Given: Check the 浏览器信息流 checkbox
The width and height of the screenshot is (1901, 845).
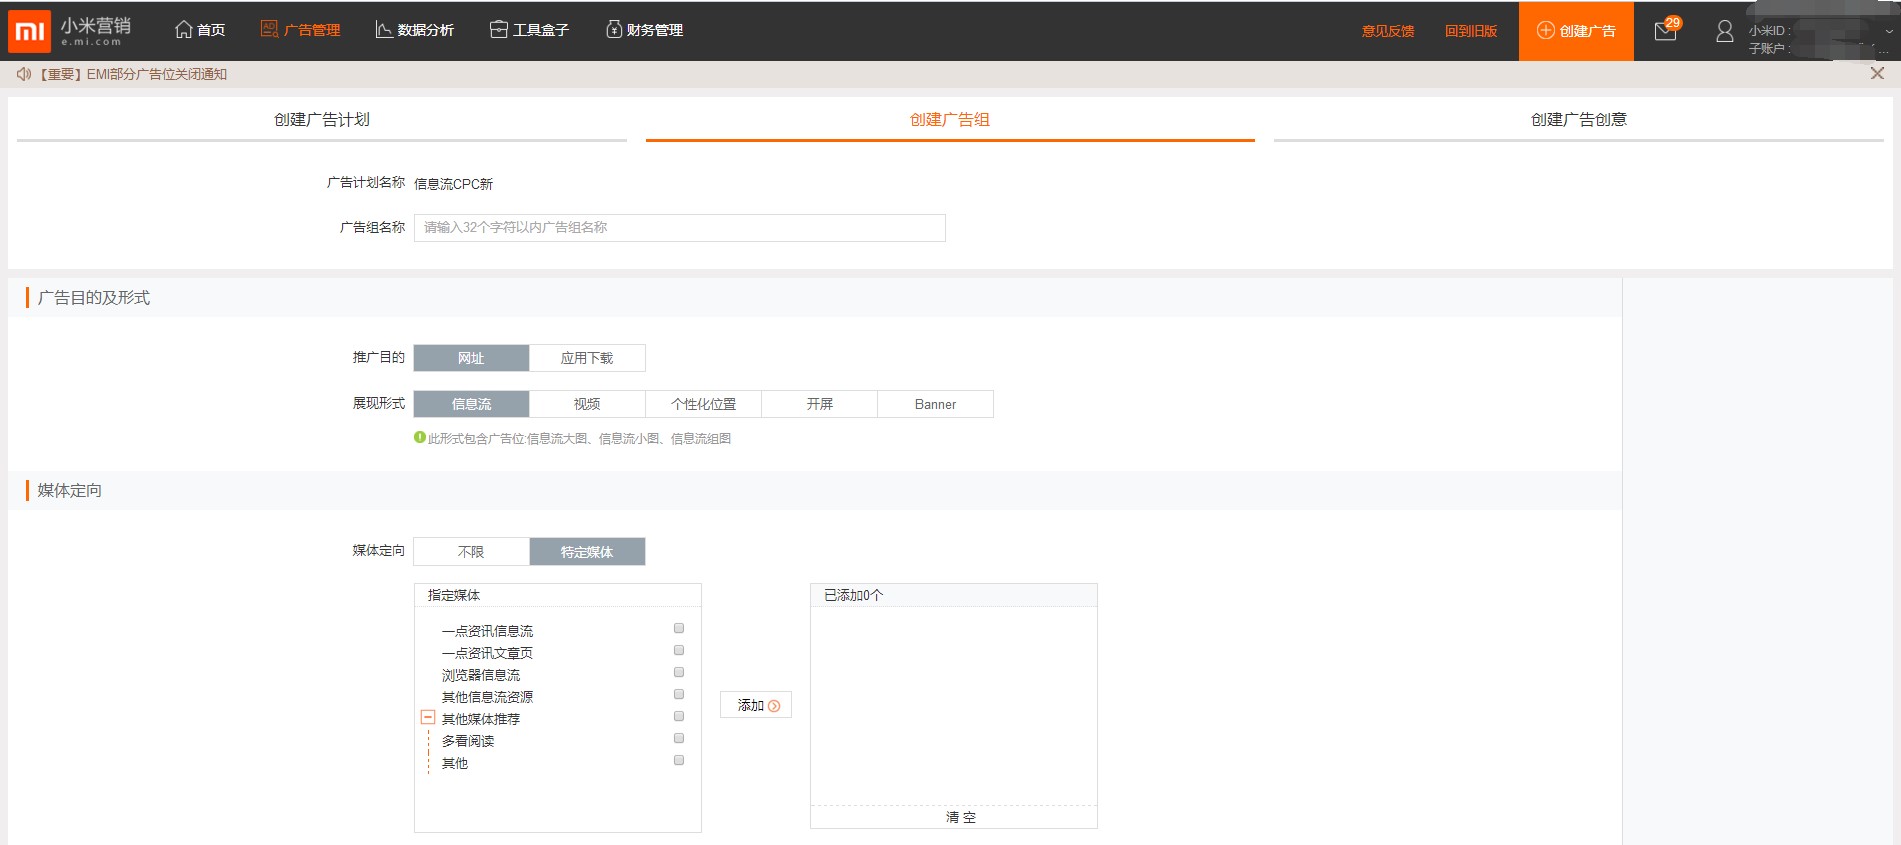Looking at the screenshot, I should (679, 672).
